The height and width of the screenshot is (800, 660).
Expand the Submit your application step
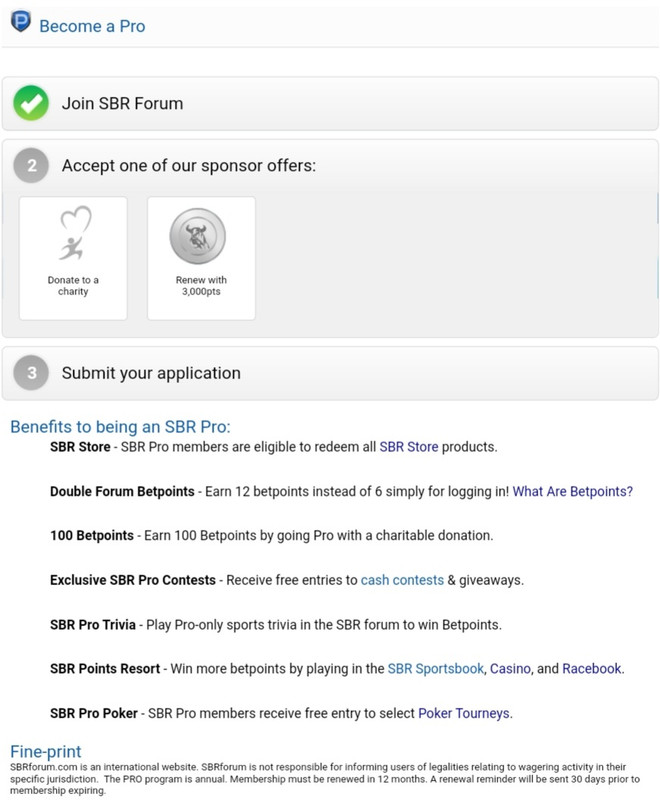[x=330, y=373]
